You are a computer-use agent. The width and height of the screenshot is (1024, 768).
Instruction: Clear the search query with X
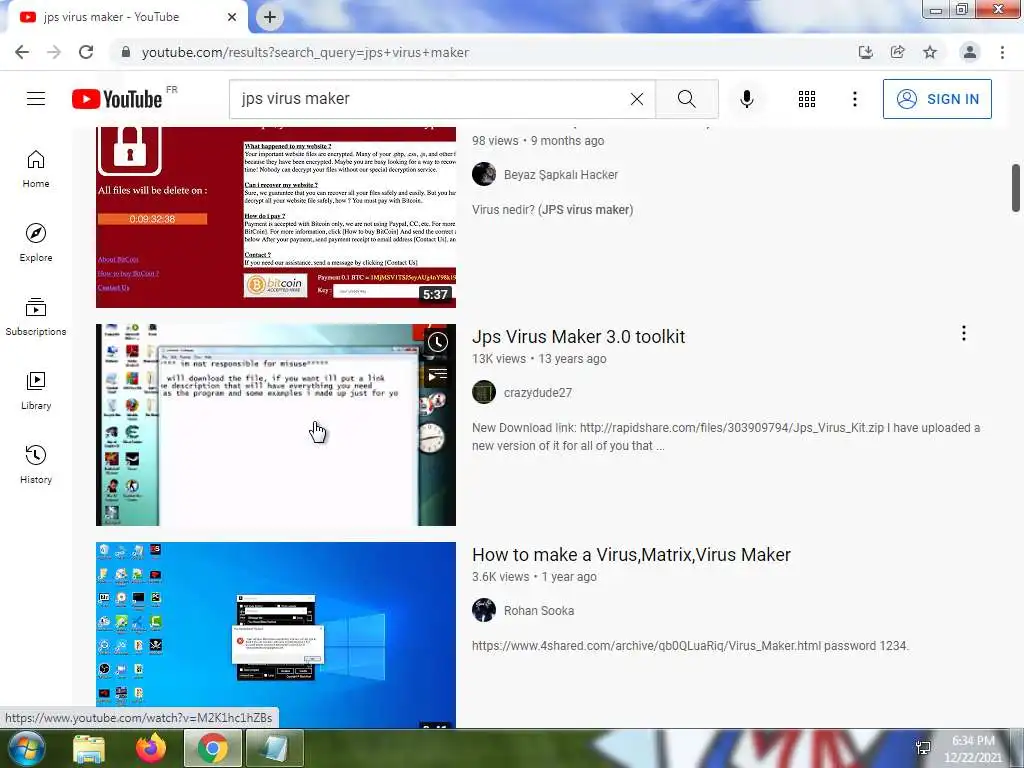click(x=637, y=99)
